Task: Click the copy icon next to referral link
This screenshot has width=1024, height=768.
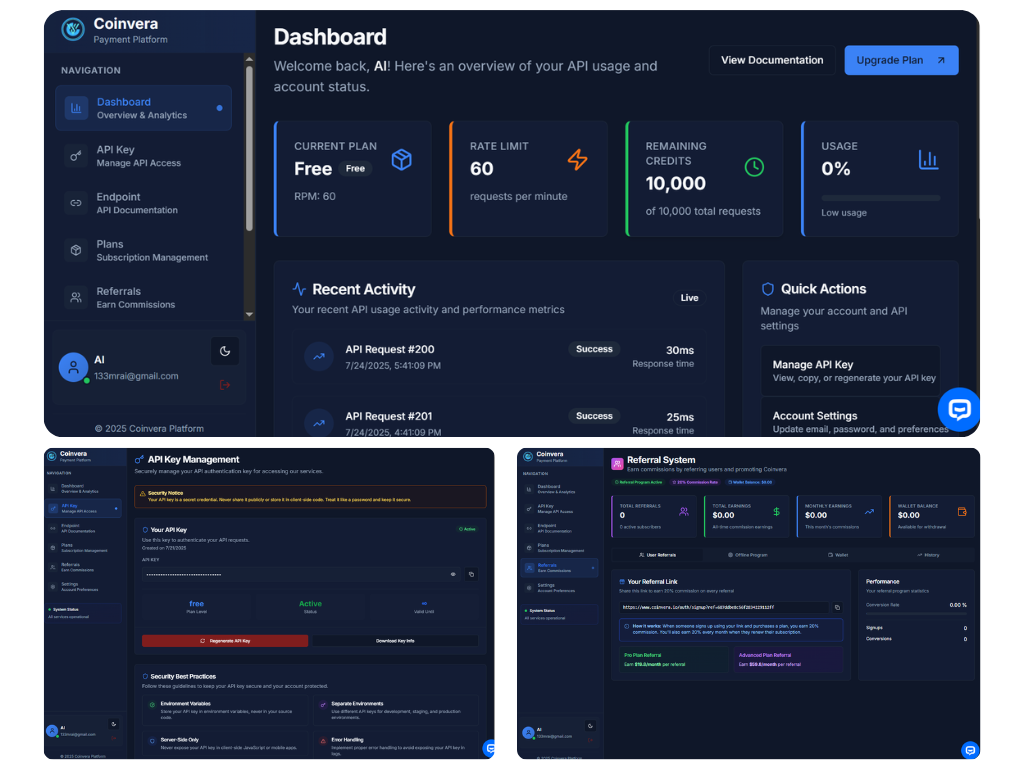Action: [x=838, y=606]
